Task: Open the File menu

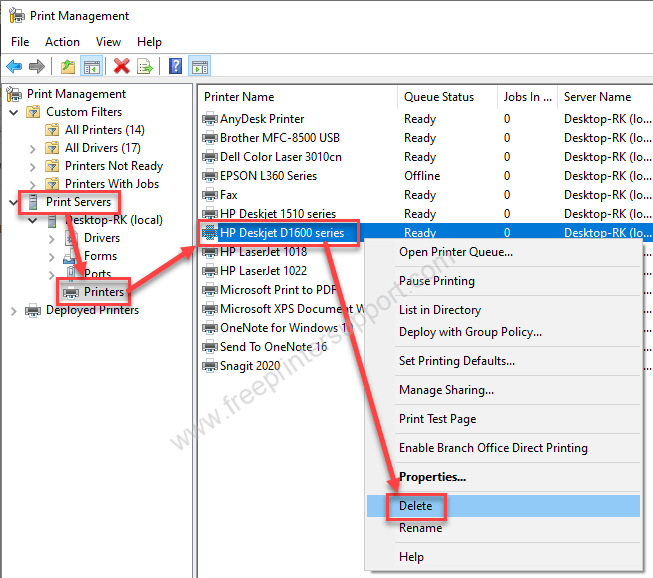Action: pos(20,42)
